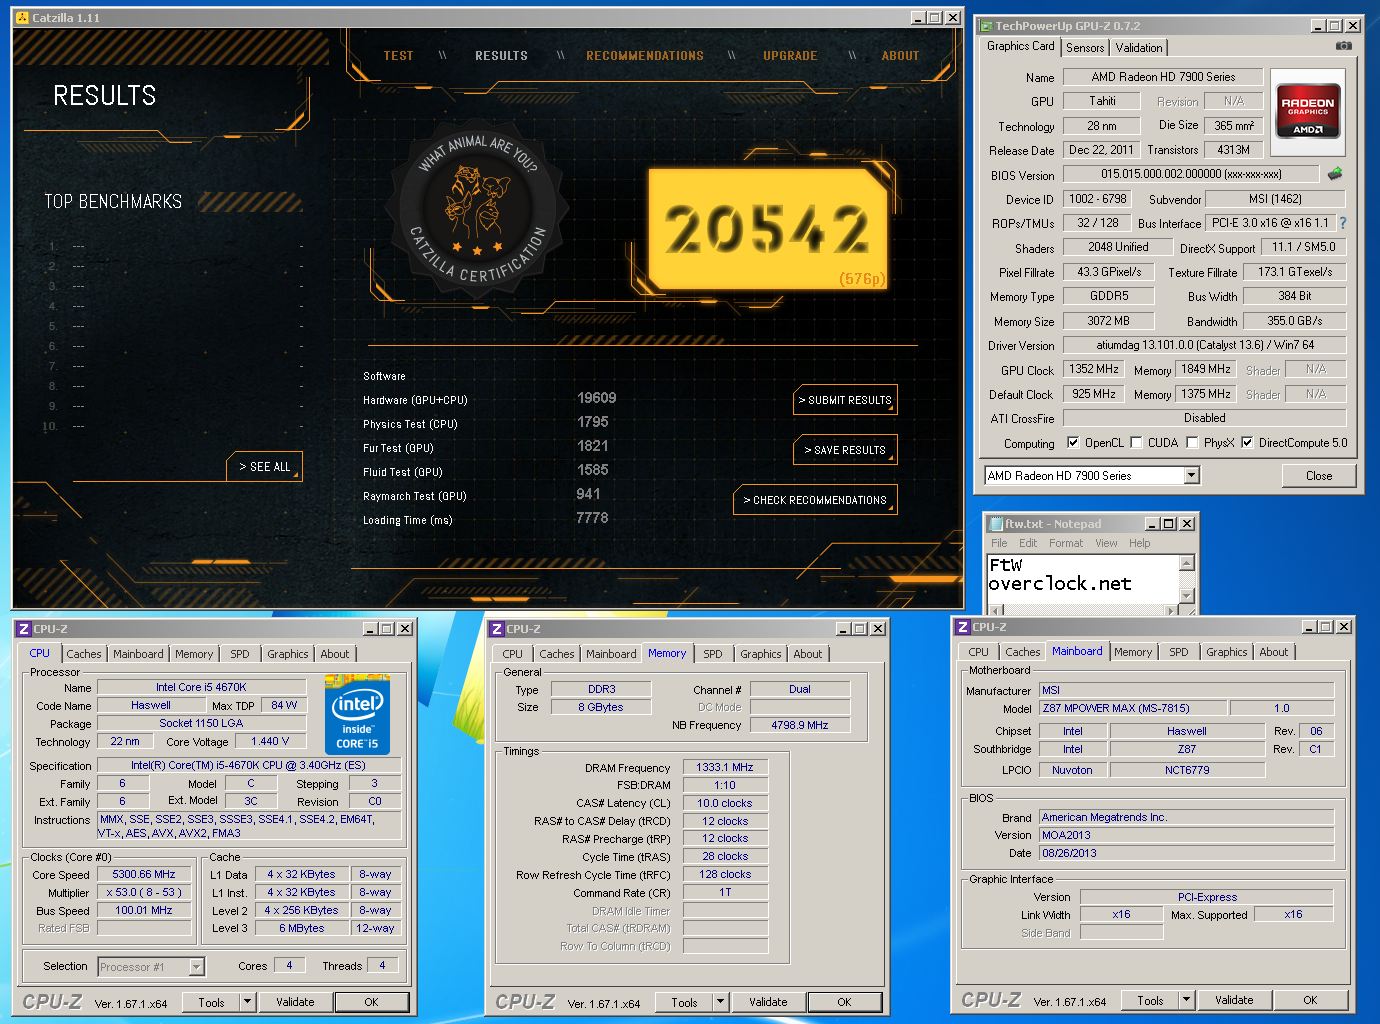Screen dimensions: 1380x1024
Task: Switch to the Validation tab in GPU-Z
Action: click(1139, 48)
